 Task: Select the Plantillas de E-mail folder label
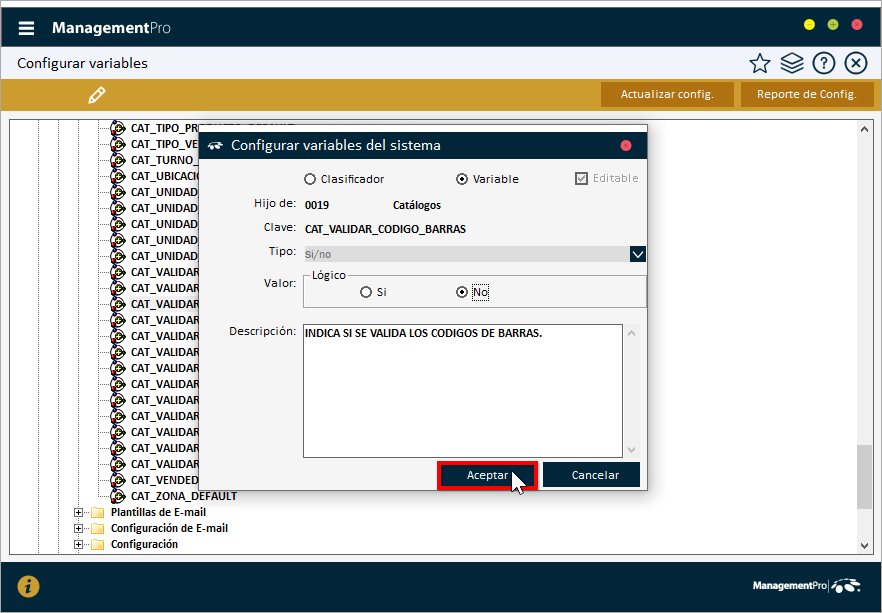pos(158,512)
